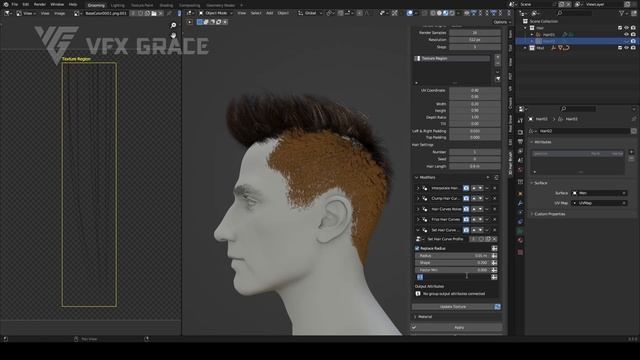
Task: Click Shape value field
Action: 453,263
